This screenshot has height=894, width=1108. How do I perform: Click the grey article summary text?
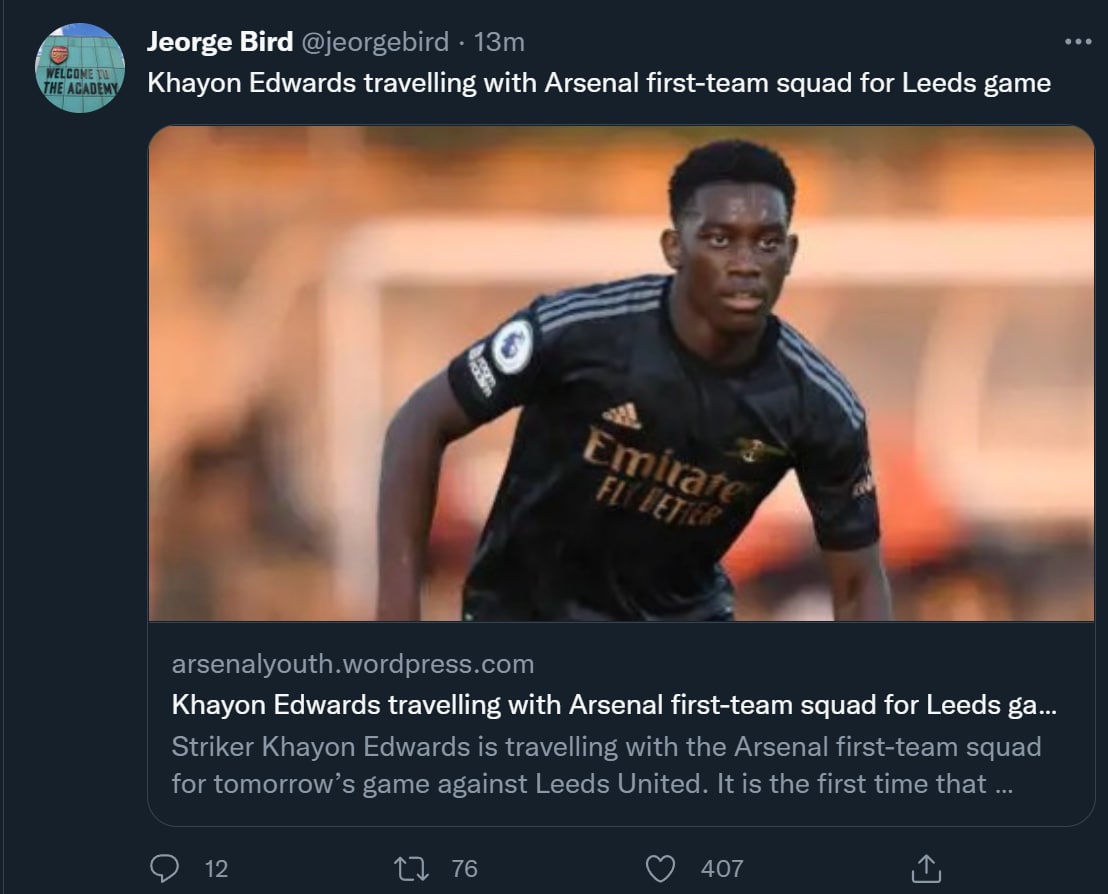coord(606,765)
